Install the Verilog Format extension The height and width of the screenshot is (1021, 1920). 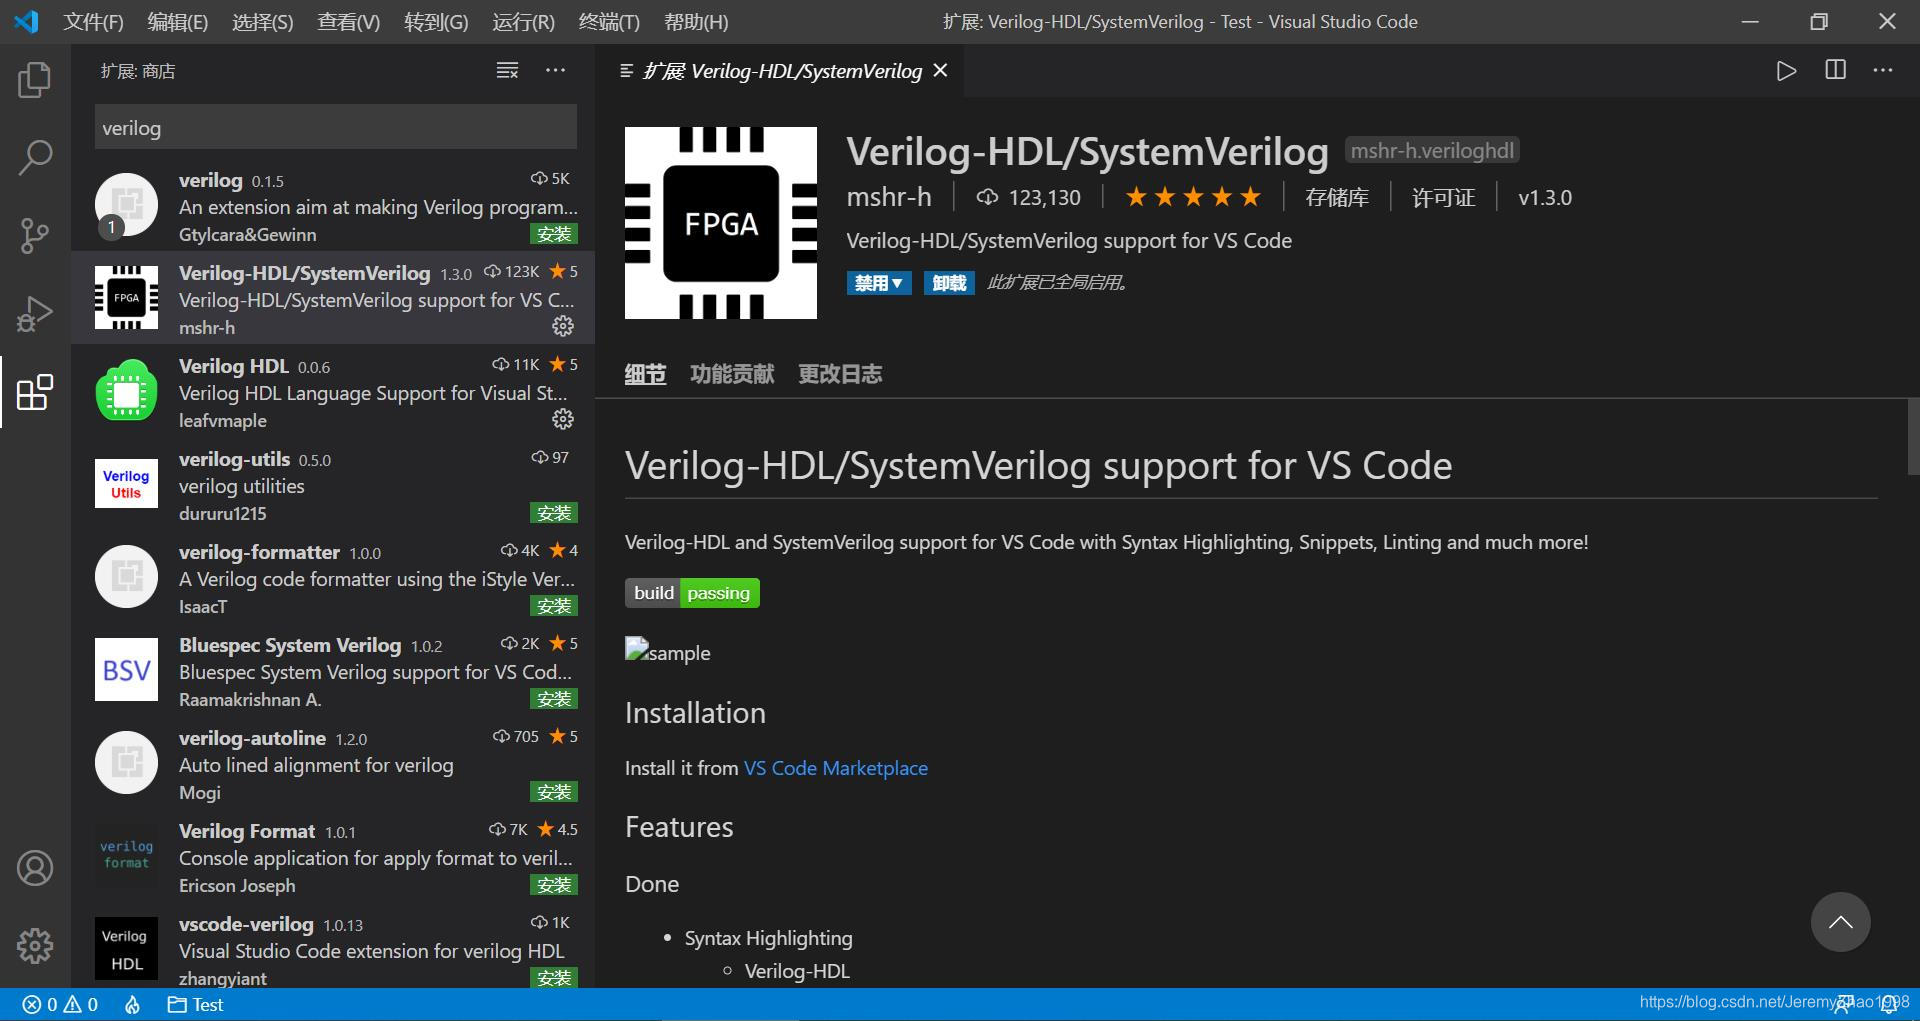pyautogui.click(x=554, y=885)
